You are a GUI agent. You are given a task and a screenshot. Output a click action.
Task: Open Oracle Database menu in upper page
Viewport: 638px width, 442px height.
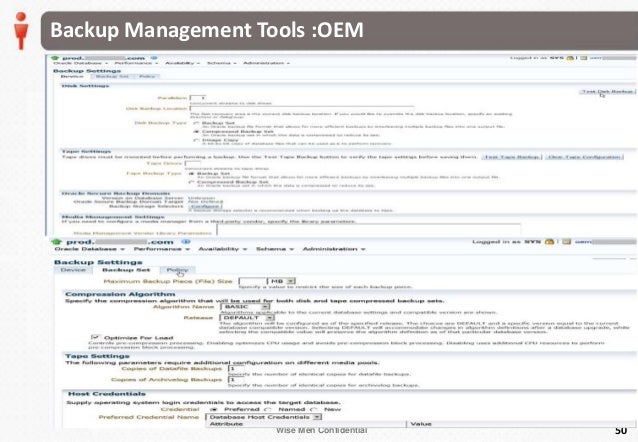[x=81, y=63]
